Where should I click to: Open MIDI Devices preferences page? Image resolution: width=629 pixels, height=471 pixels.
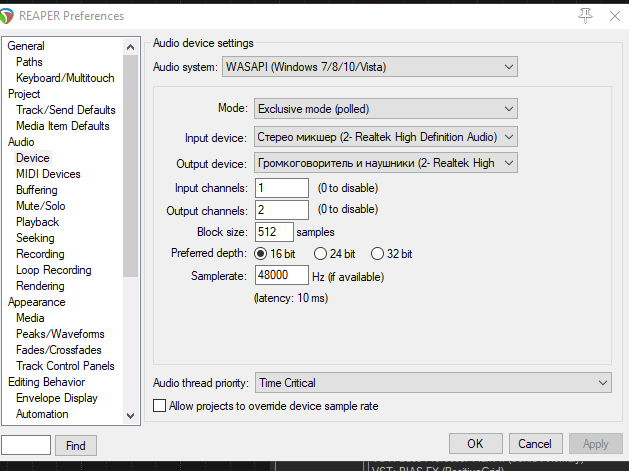click(48, 174)
